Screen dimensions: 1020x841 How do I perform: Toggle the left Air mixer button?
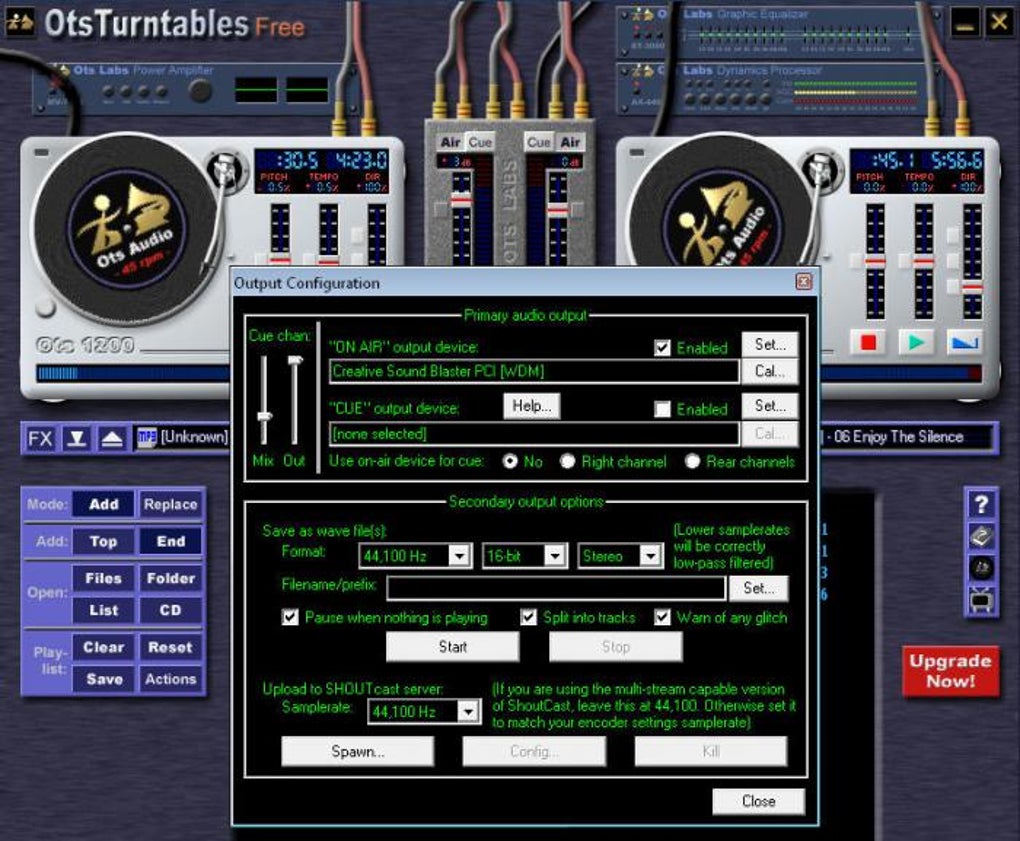point(450,142)
